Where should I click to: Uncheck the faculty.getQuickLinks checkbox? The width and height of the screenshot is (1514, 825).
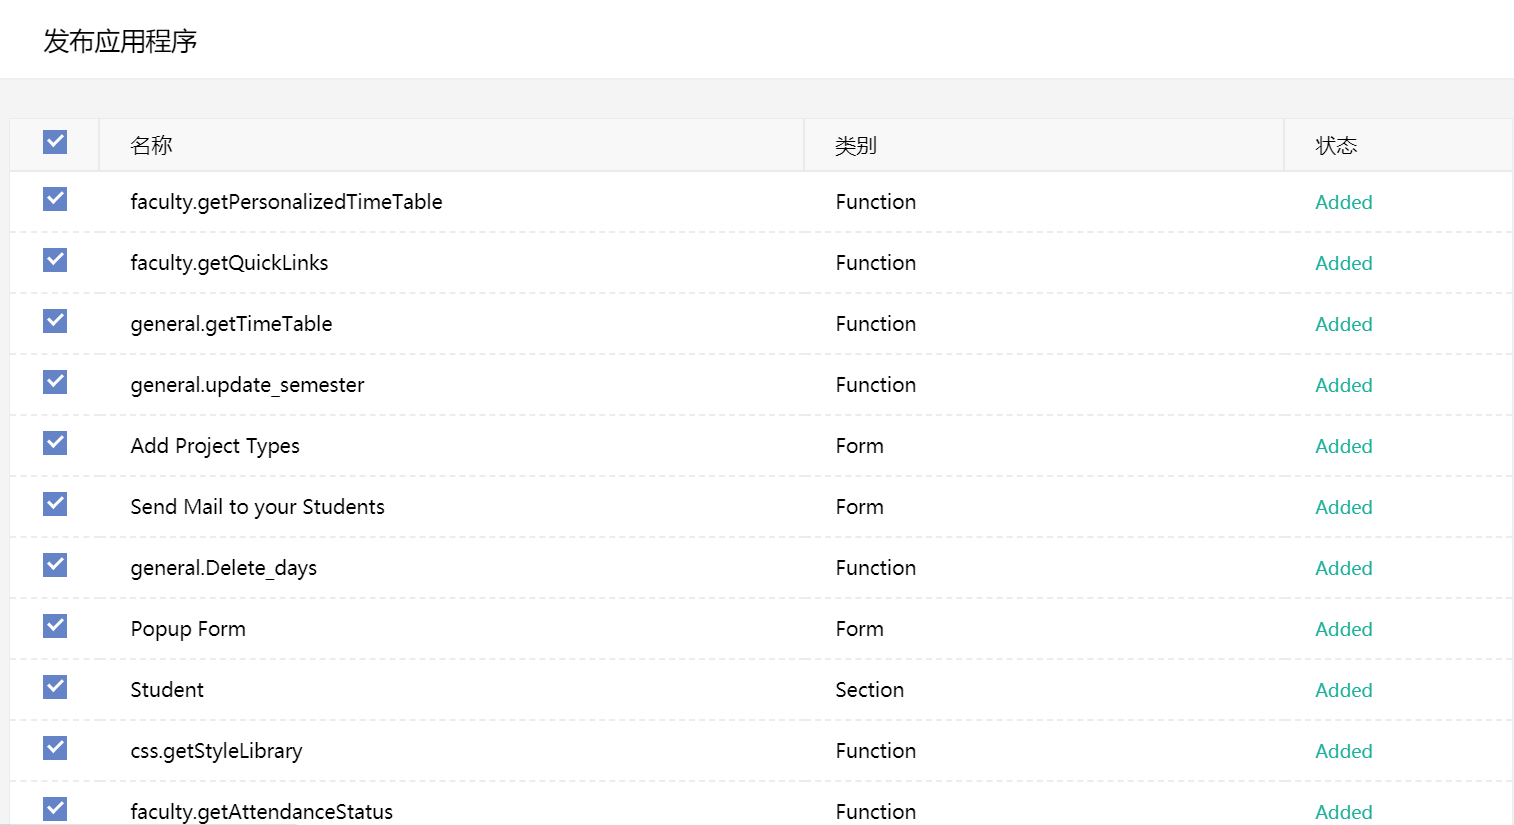click(x=55, y=260)
